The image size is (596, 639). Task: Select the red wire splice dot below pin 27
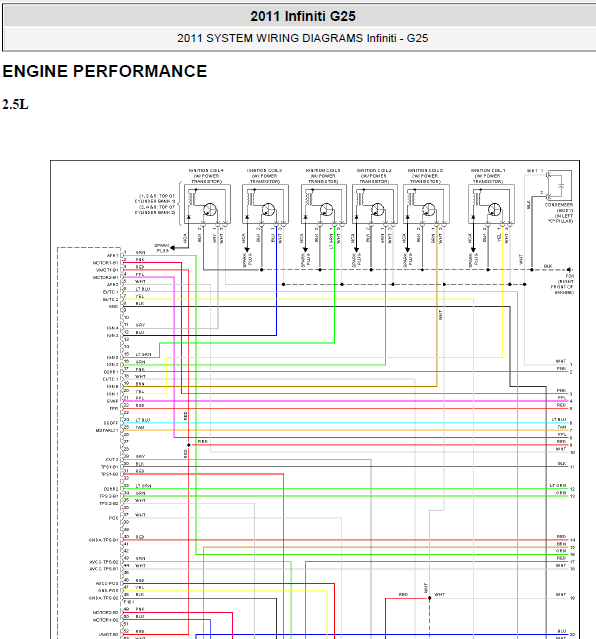[x=188, y=445]
